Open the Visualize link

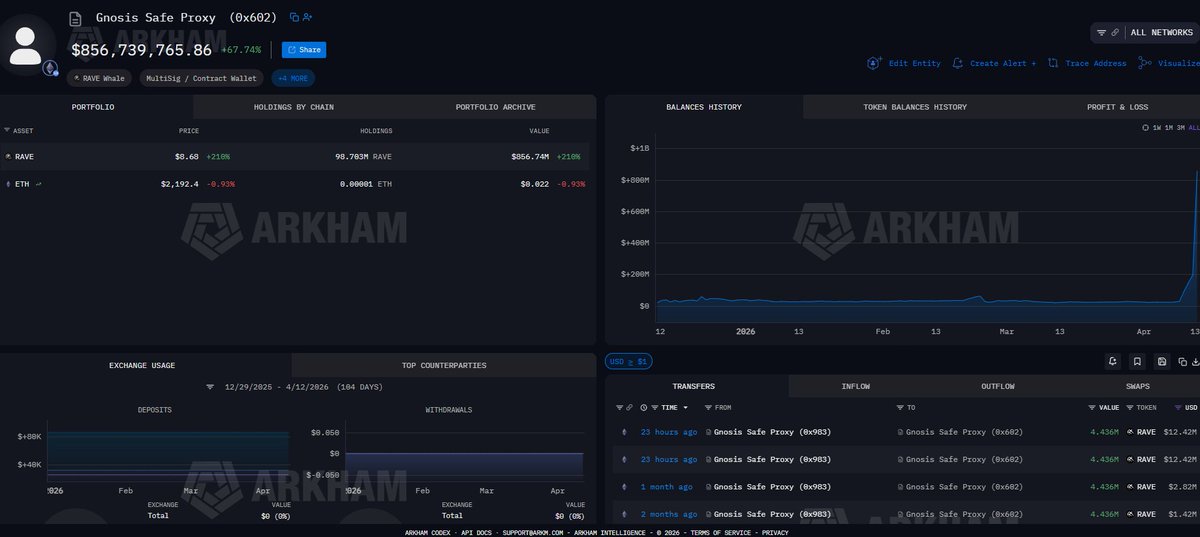tap(1178, 63)
